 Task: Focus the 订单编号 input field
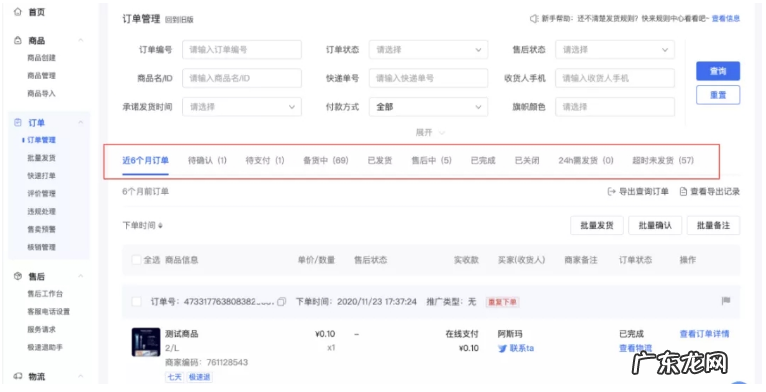pyautogui.click(x=242, y=50)
